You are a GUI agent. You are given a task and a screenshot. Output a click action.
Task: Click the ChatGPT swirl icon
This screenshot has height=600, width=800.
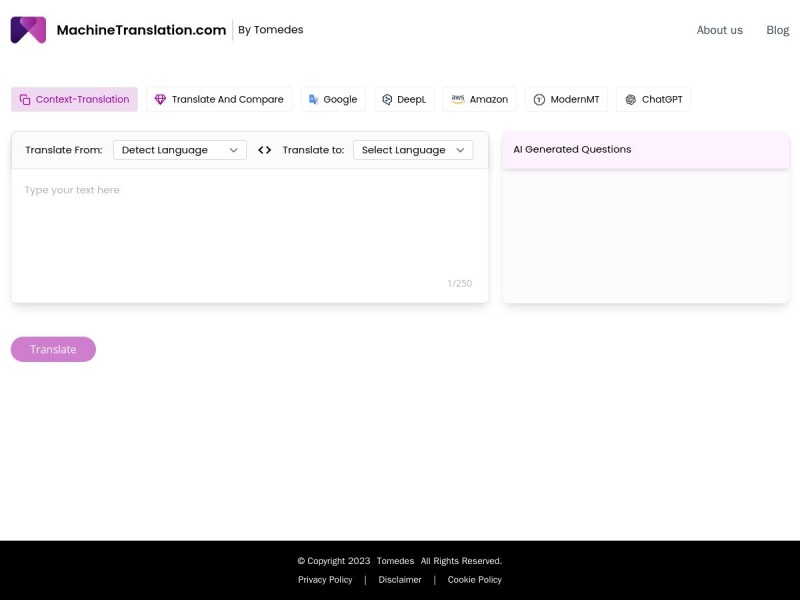(x=631, y=99)
